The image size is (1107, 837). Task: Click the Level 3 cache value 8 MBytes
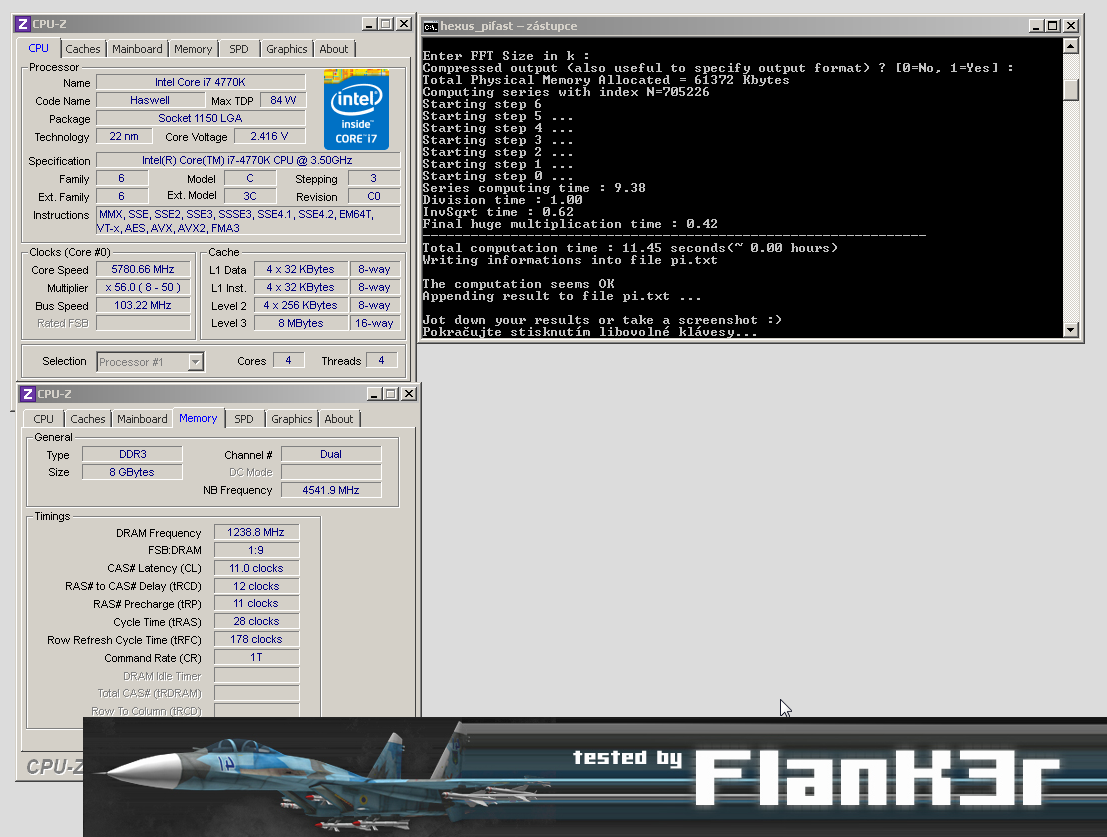(301, 323)
